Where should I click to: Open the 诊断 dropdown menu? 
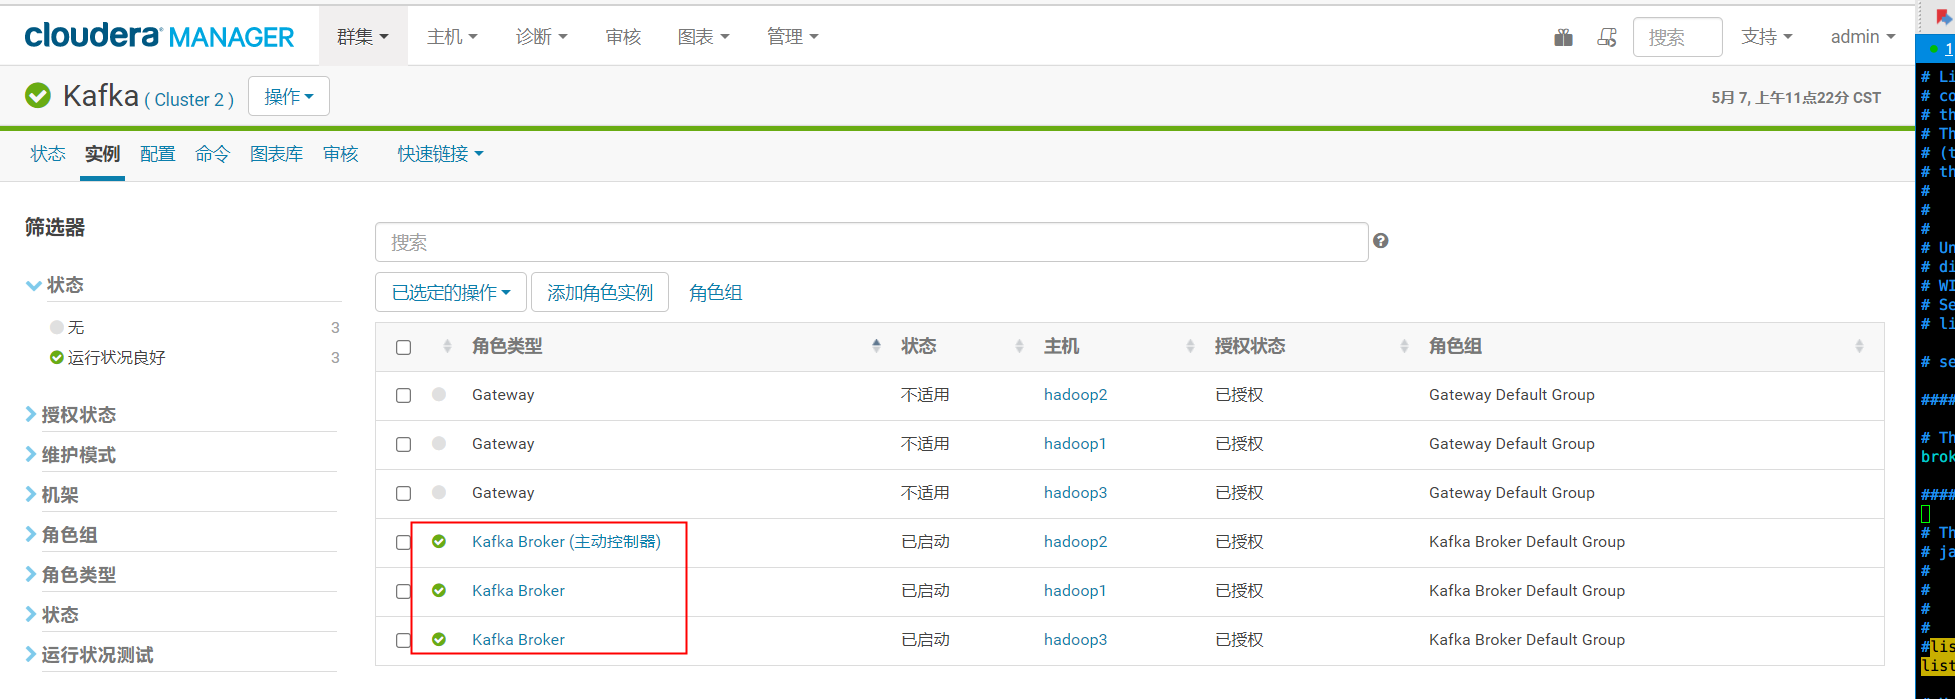tap(542, 36)
